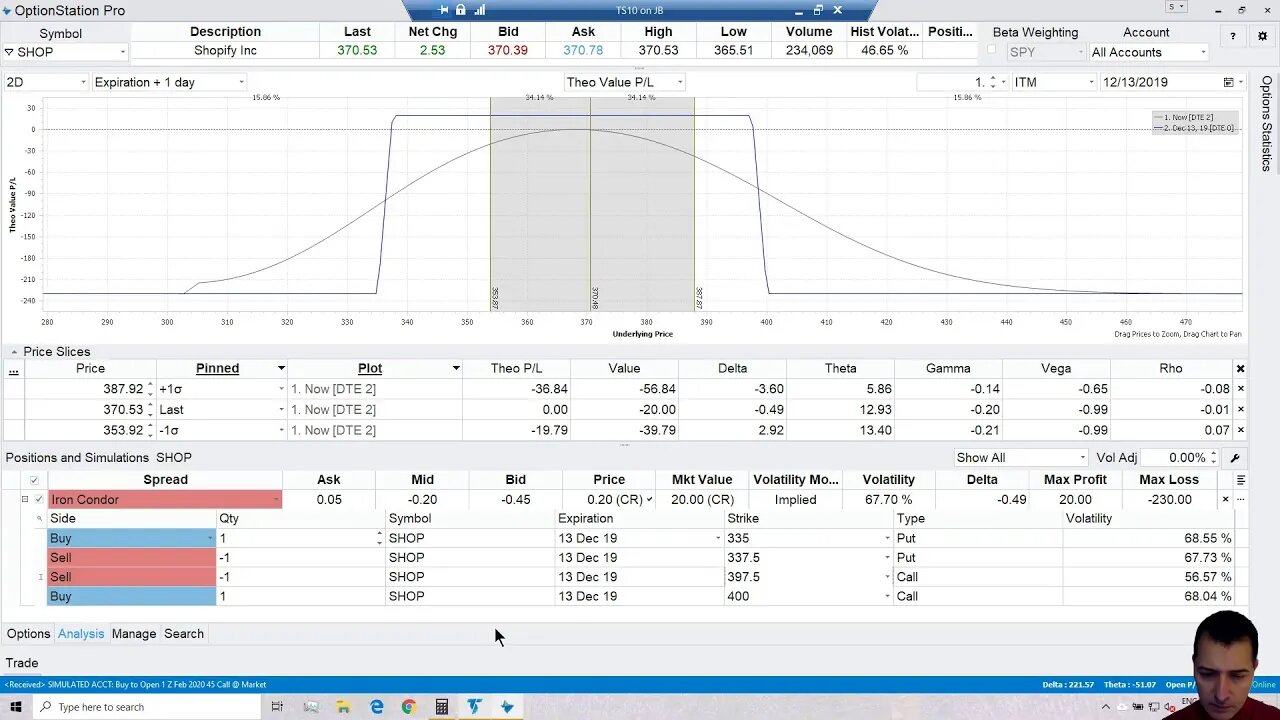1280x720 pixels.
Task: Adjust the 387.92 price slice stepper
Action: (150, 389)
